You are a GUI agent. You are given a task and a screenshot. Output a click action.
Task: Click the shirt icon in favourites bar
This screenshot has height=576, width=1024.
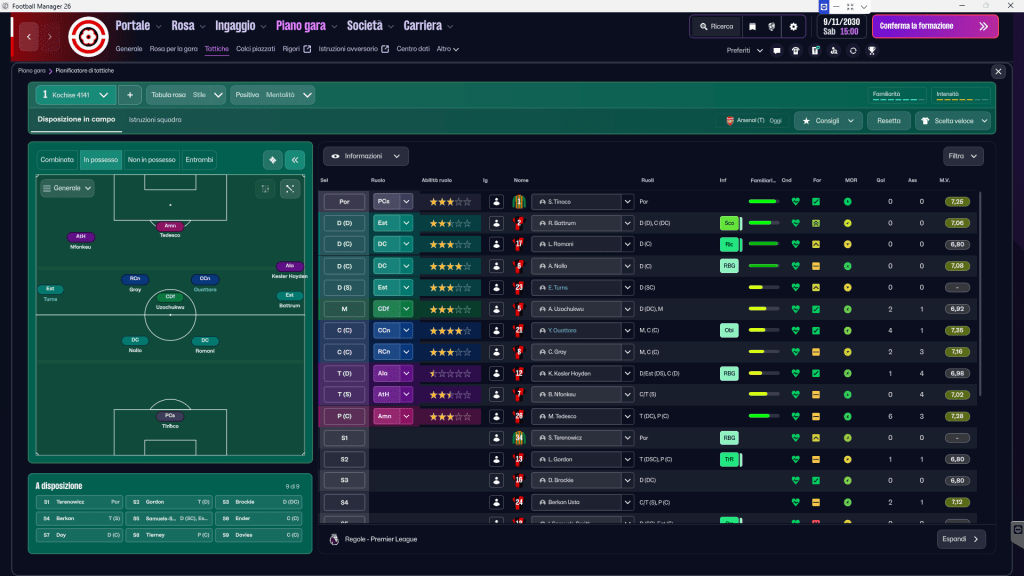(x=795, y=50)
